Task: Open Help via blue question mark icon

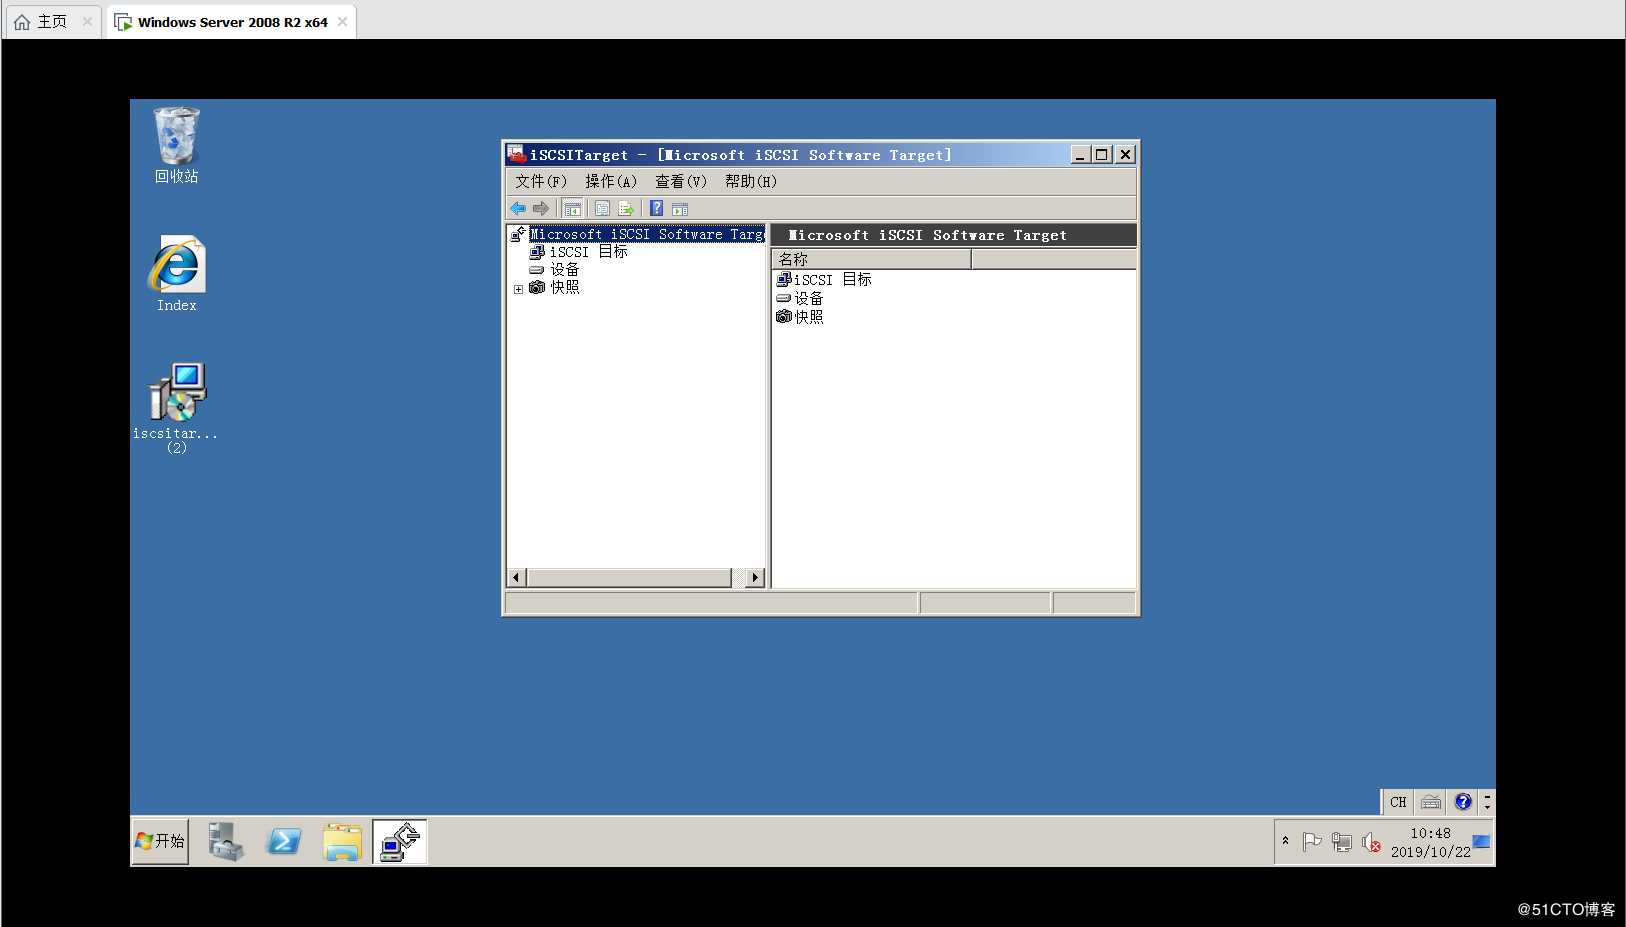Action: [x=657, y=208]
